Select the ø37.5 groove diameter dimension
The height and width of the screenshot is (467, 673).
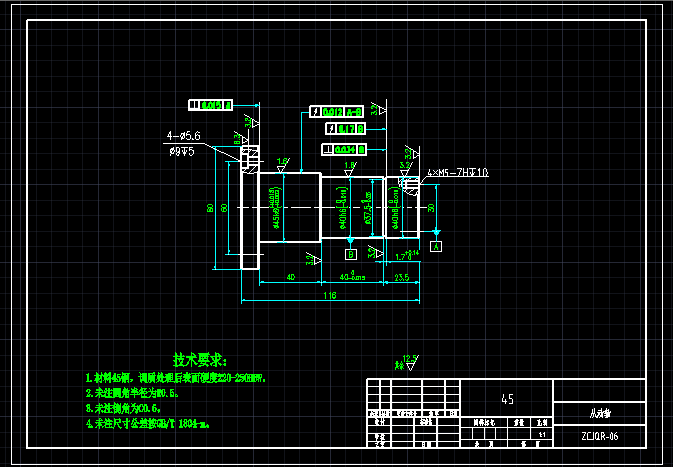pyautogui.click(x=368, y=208)
